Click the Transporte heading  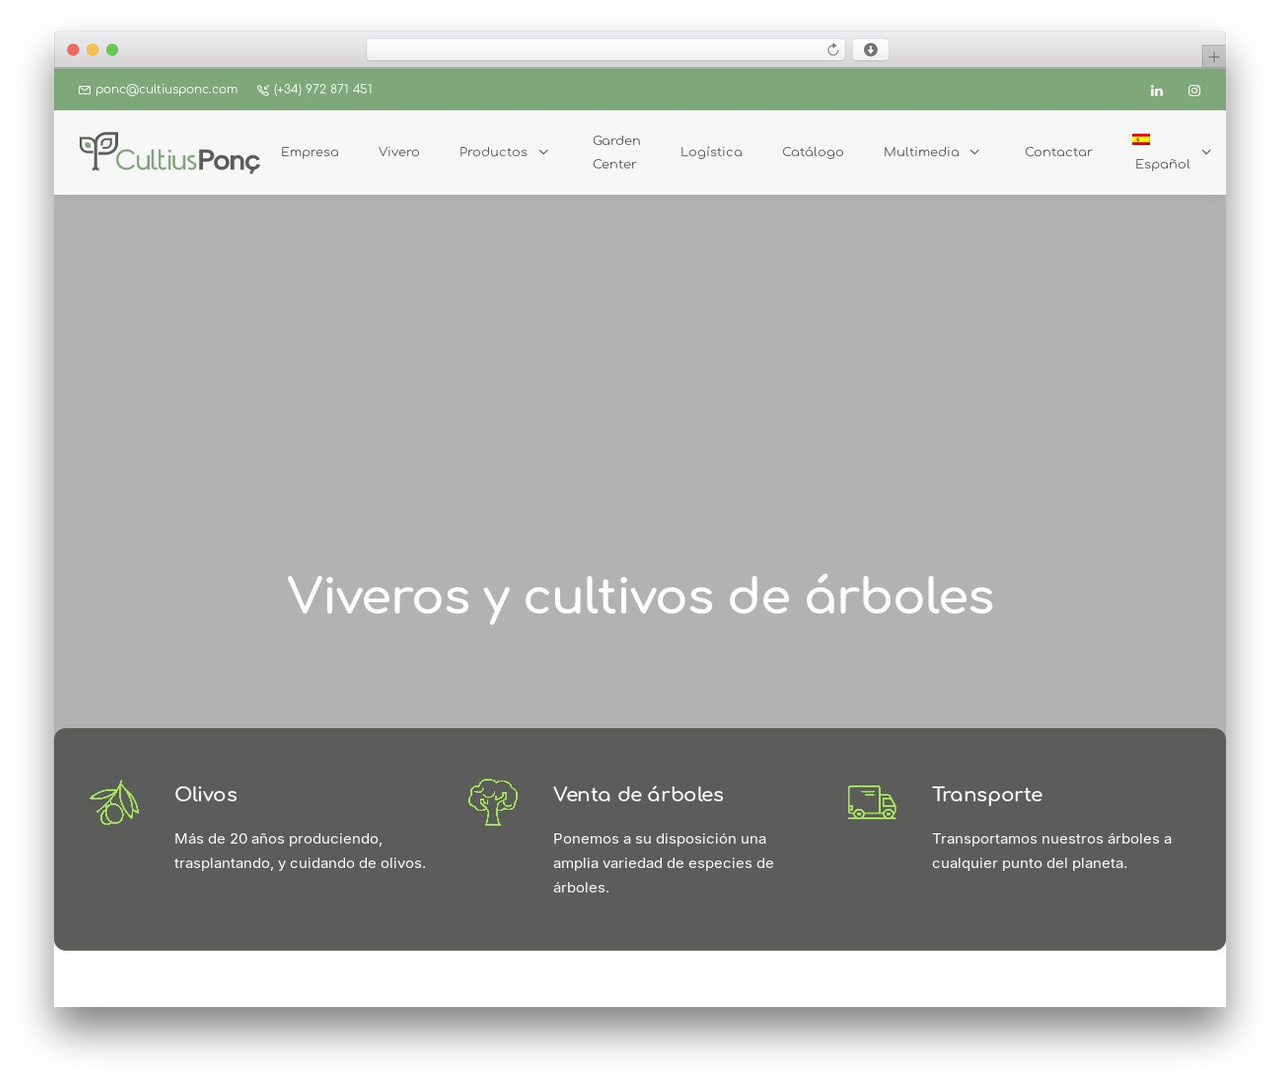coord(987,794)
